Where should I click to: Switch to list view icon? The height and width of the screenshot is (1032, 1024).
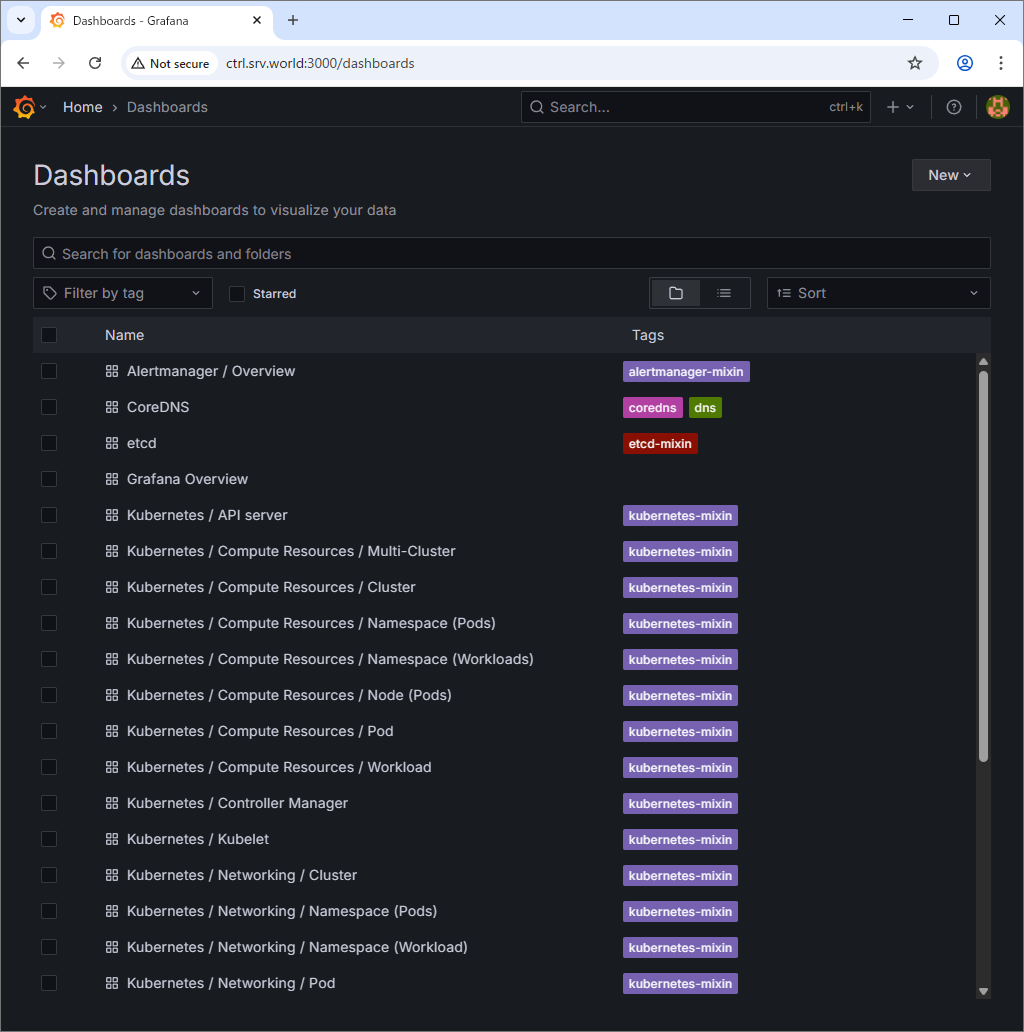(x=724, y=293)
